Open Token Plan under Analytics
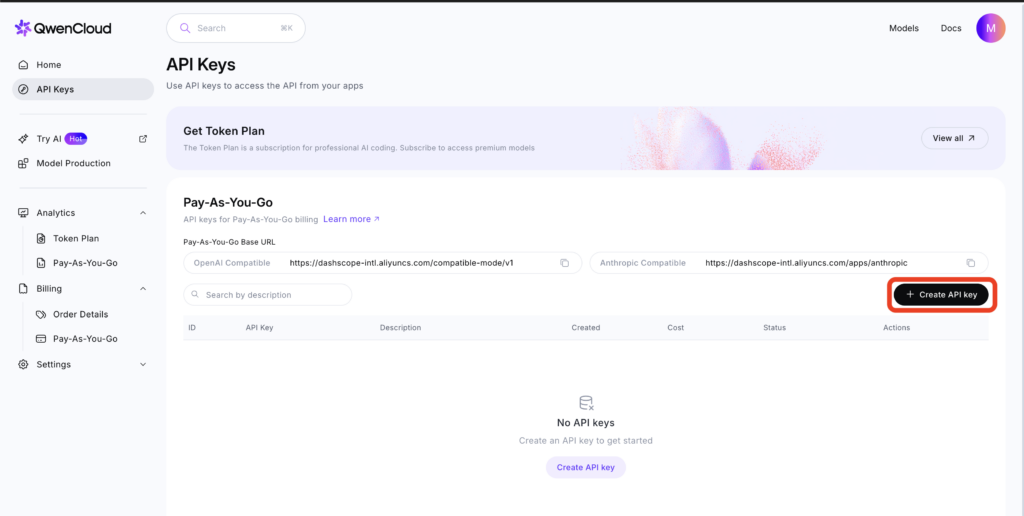This screenshot has height=516, width=1024. tap(76, 238)
